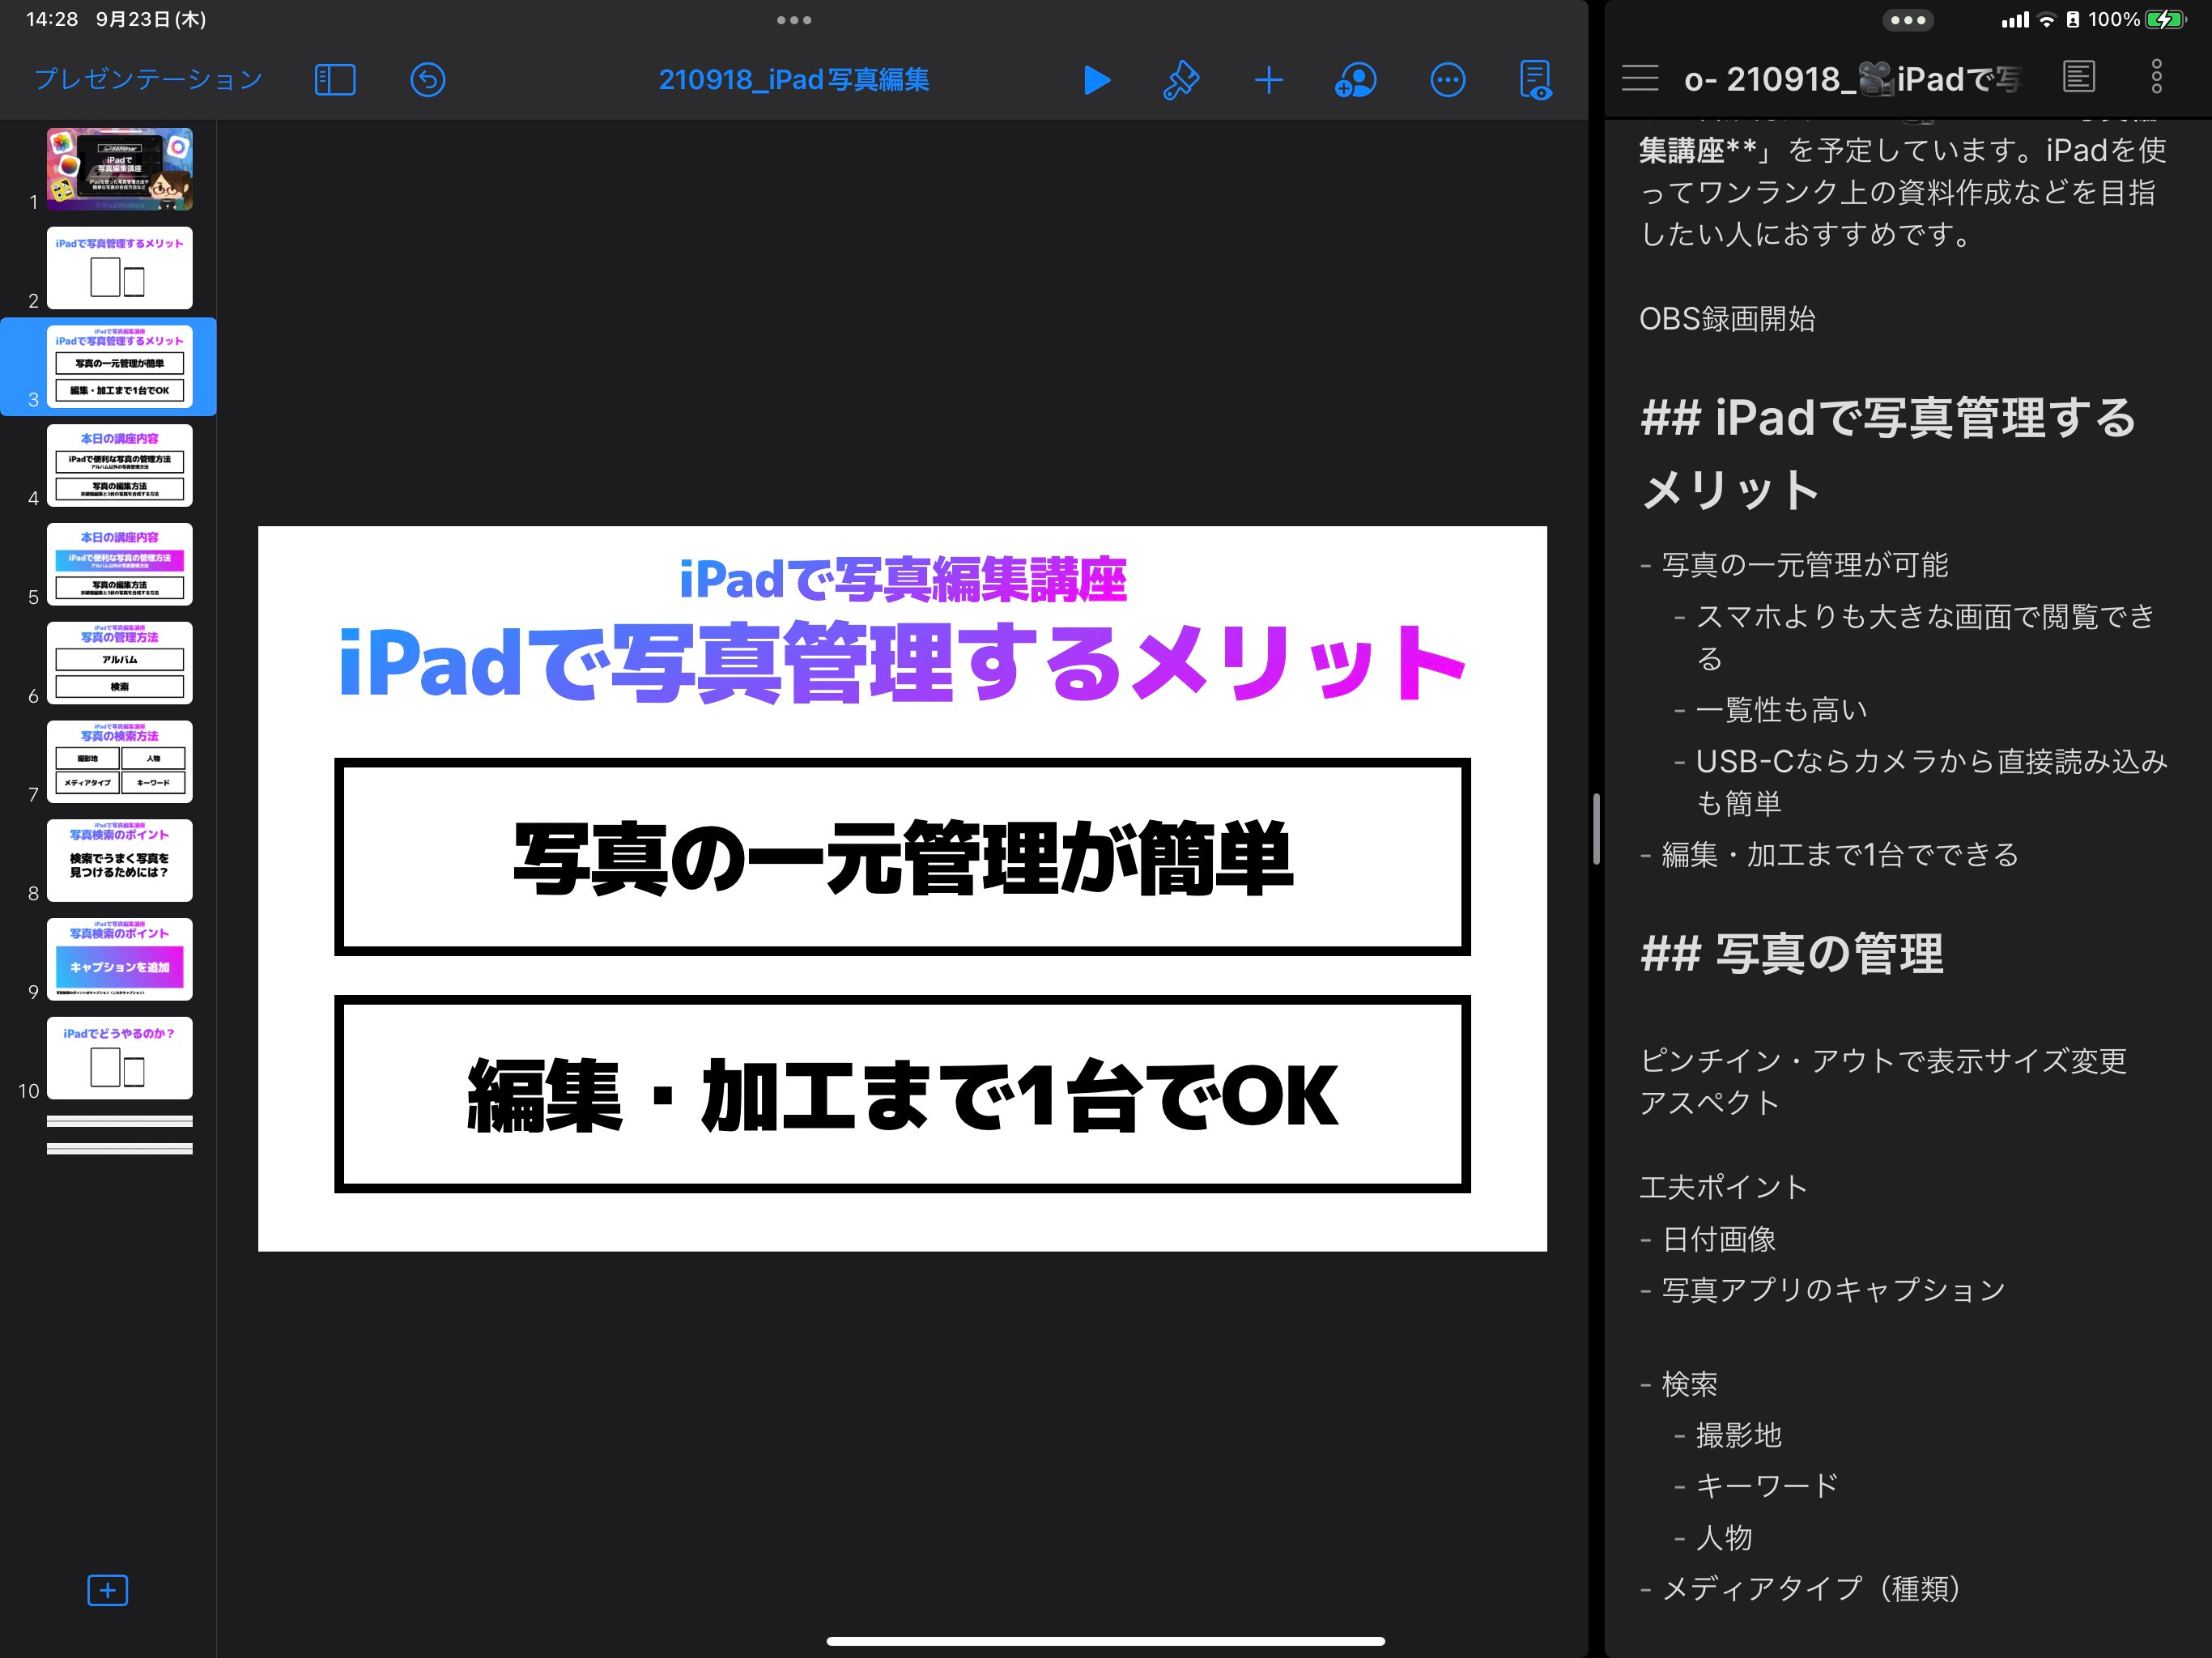Viewport: 2212px width, 1658px height.
Task: Open the collaborate person icon
Action: point(1355,80)
